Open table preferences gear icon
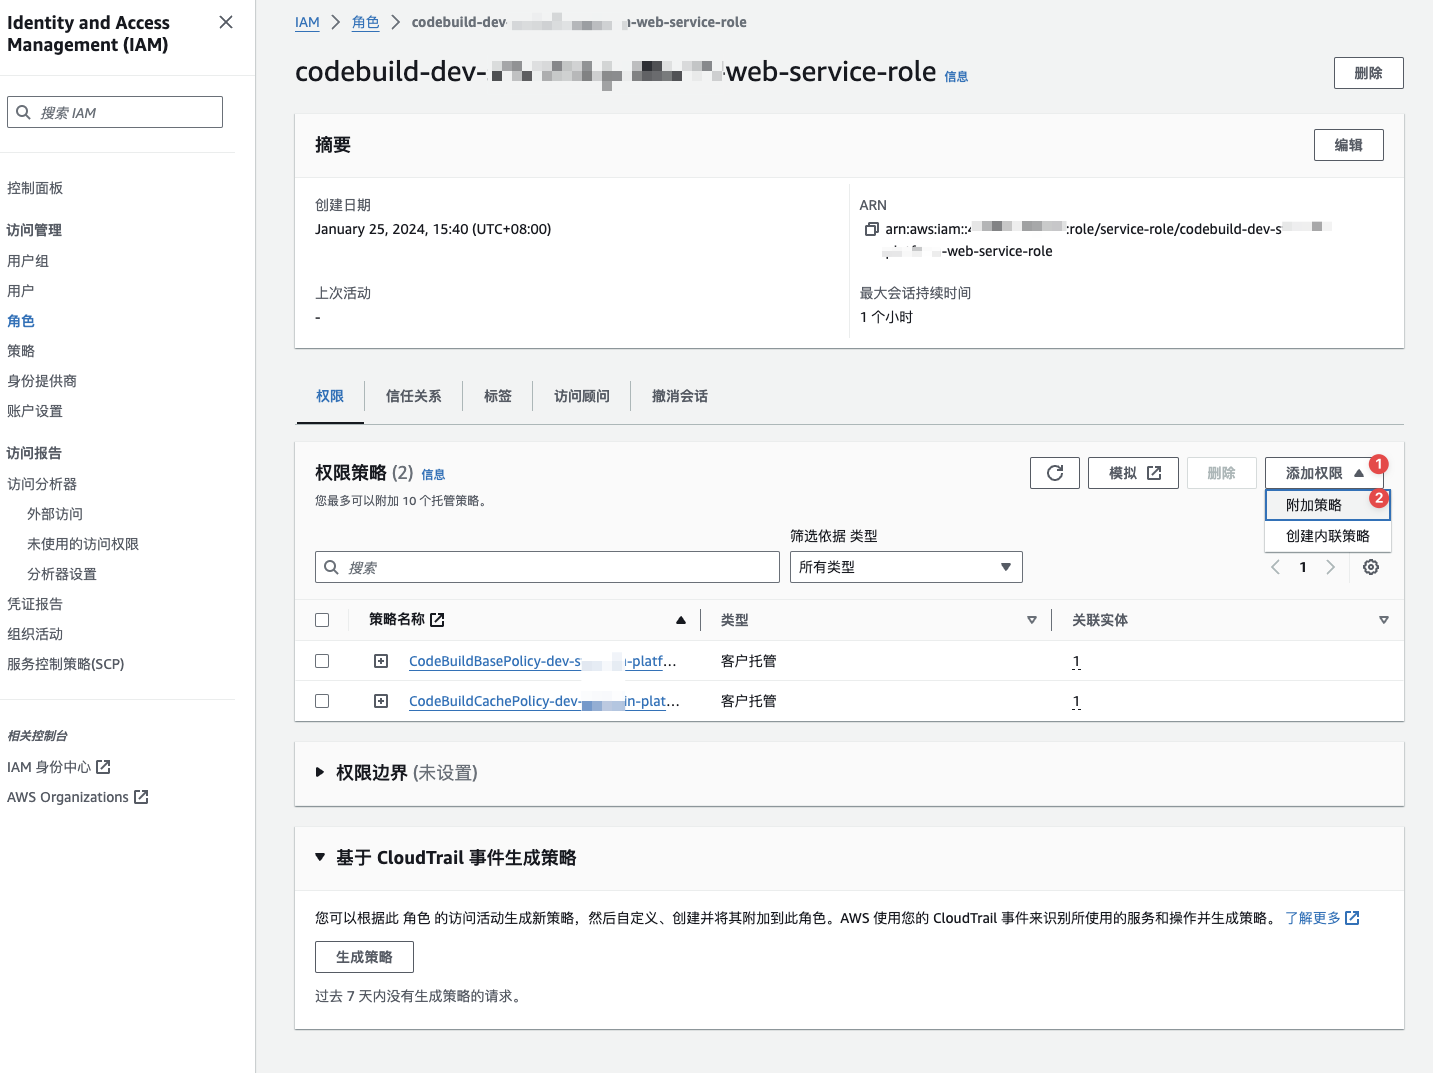The height and width of the screenshot is (1073, 1433). coord(1371,567)
